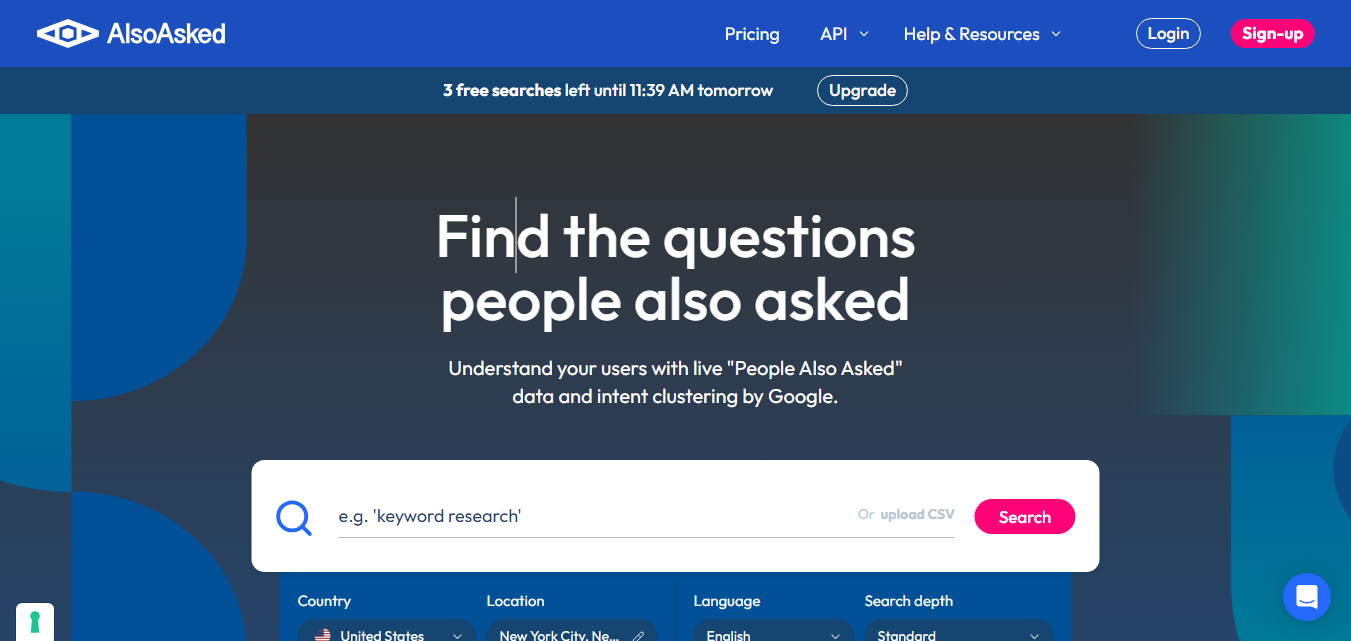Click the upload CSV link
Image resolution: width=1351 pixels, height=641 pixels.
917,514
